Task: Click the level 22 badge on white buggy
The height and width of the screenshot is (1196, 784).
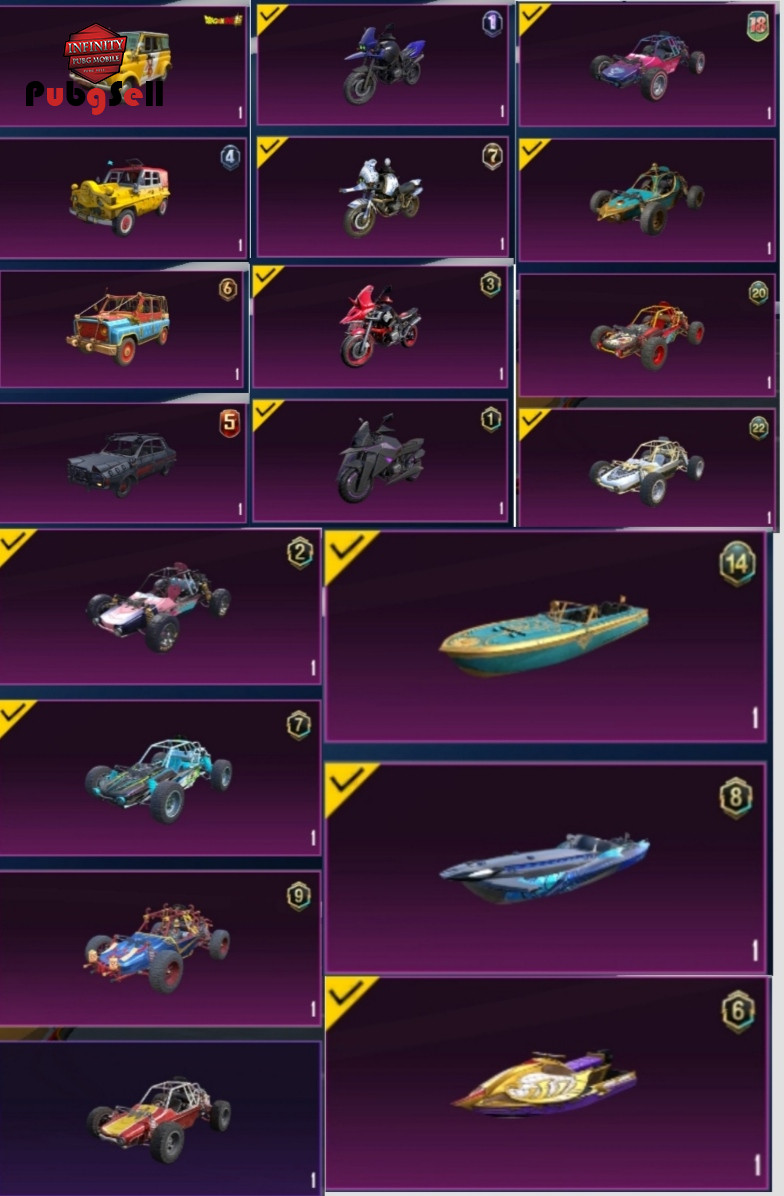Action: pos(758,428)
